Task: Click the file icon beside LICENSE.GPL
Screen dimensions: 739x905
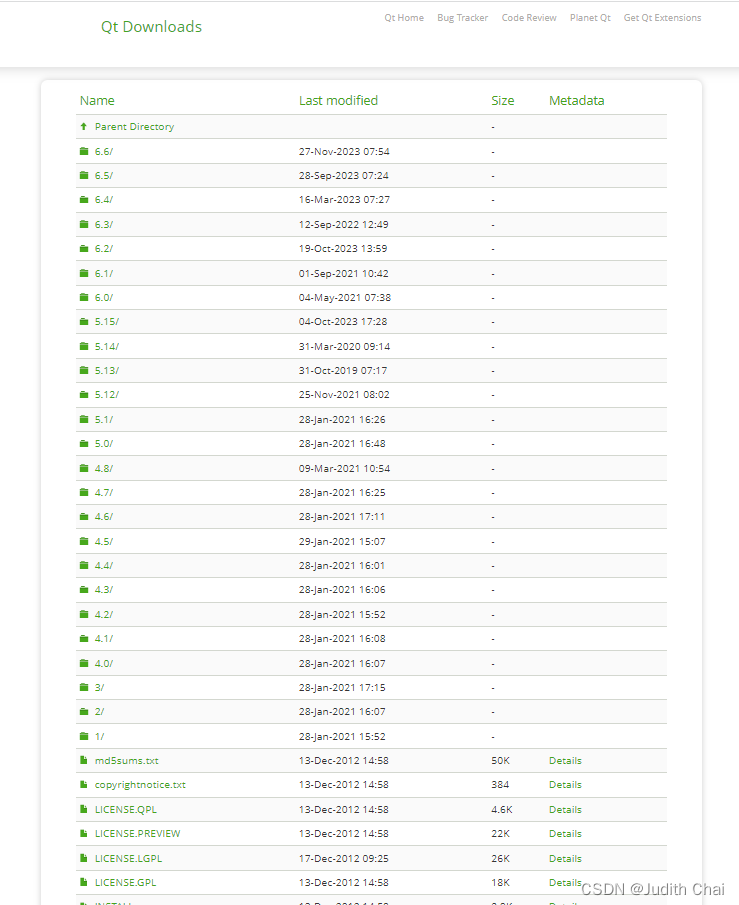Action: tap(84, 882)
